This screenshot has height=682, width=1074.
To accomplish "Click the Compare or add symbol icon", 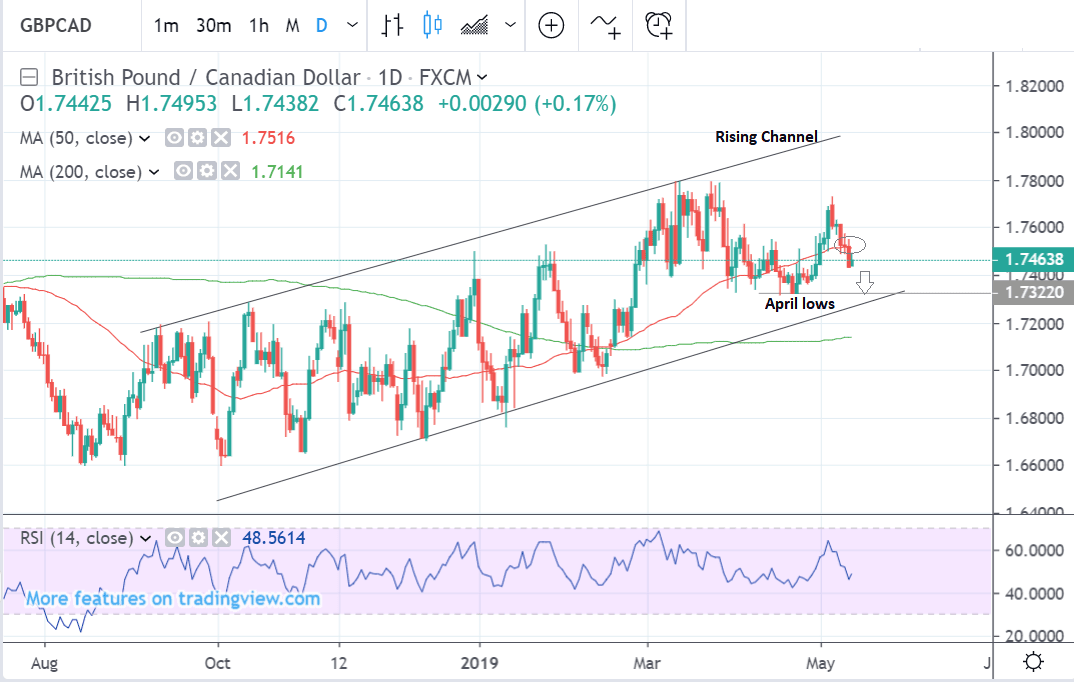I will pos(551,25).
